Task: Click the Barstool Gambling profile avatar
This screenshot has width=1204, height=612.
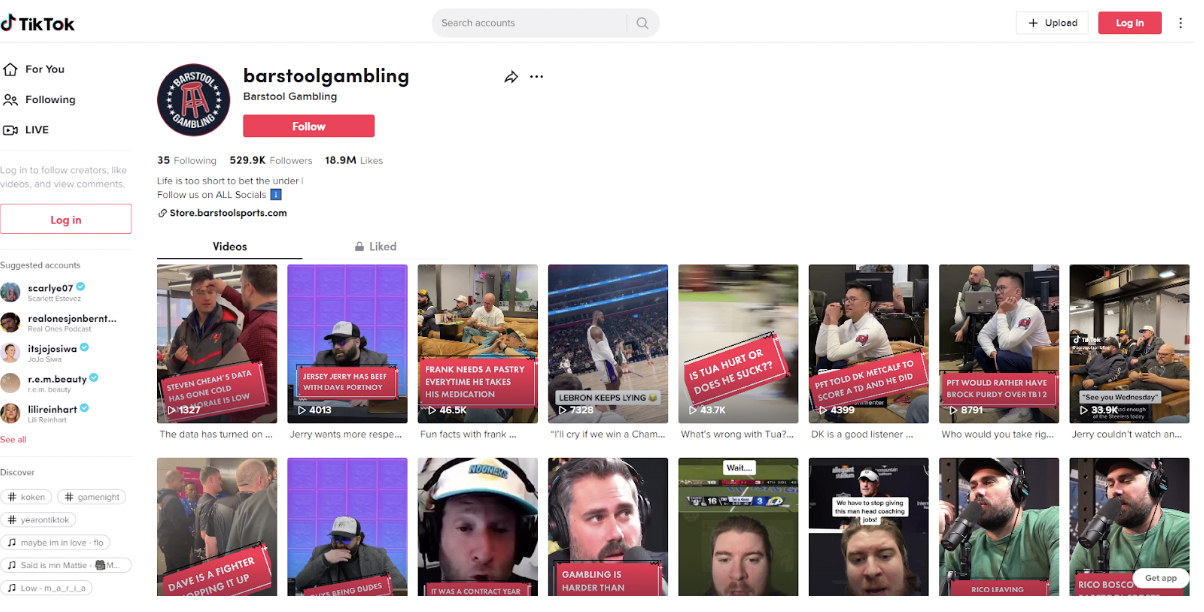Action: click(193, 100)
